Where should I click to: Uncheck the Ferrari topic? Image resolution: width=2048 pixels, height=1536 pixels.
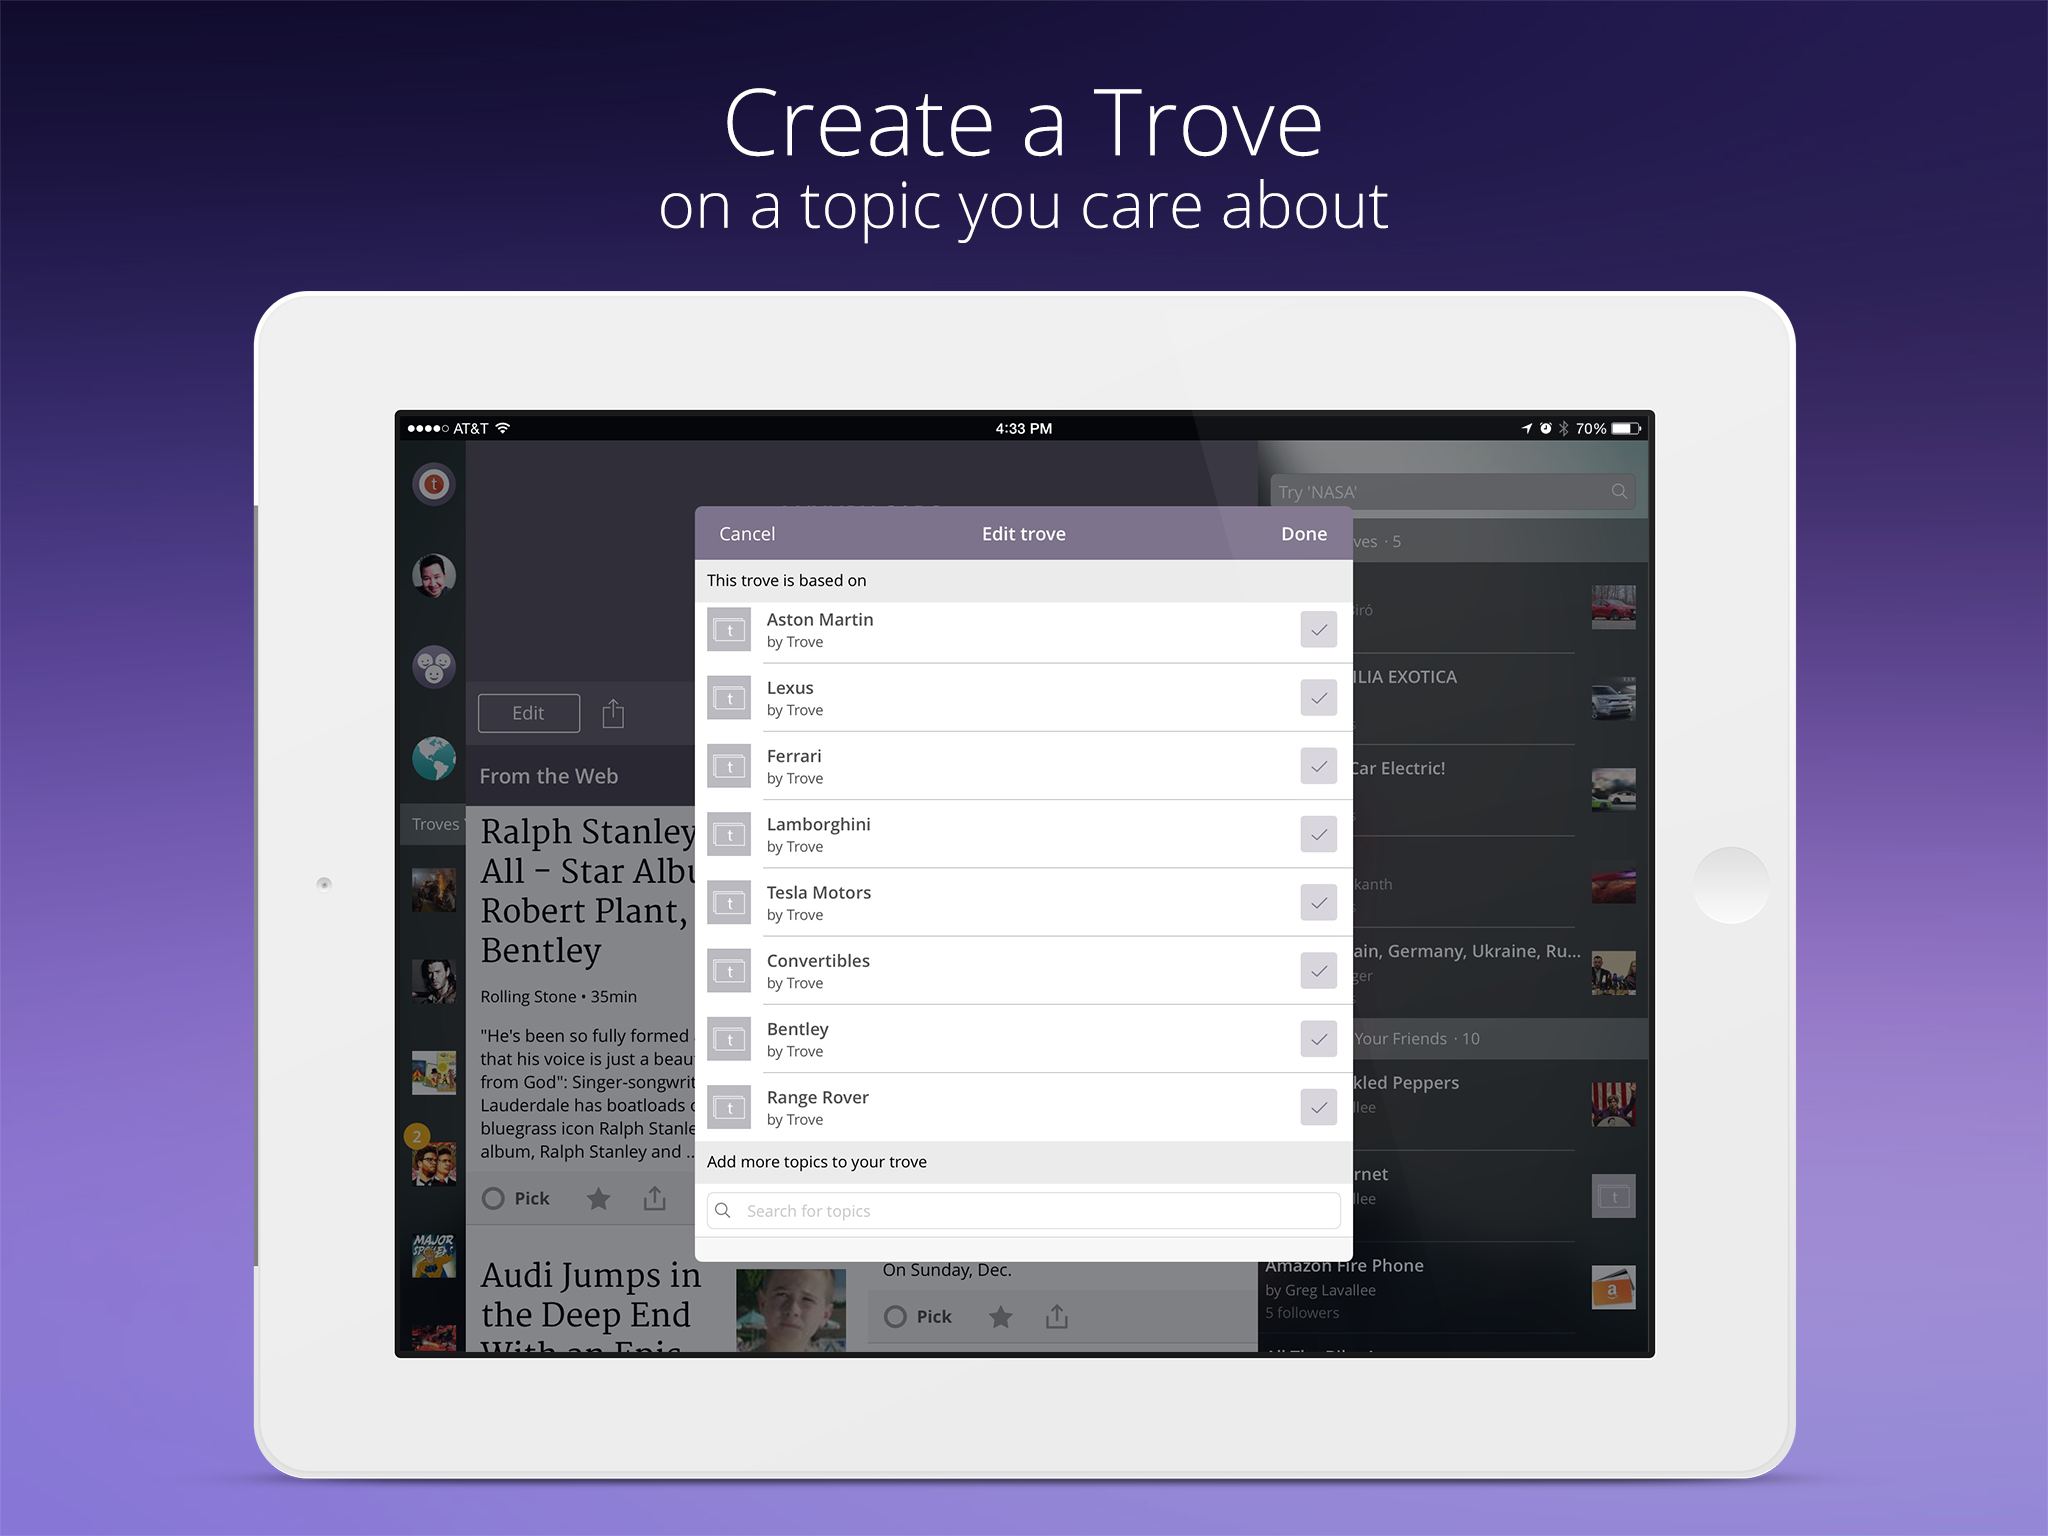(1319, 766)
